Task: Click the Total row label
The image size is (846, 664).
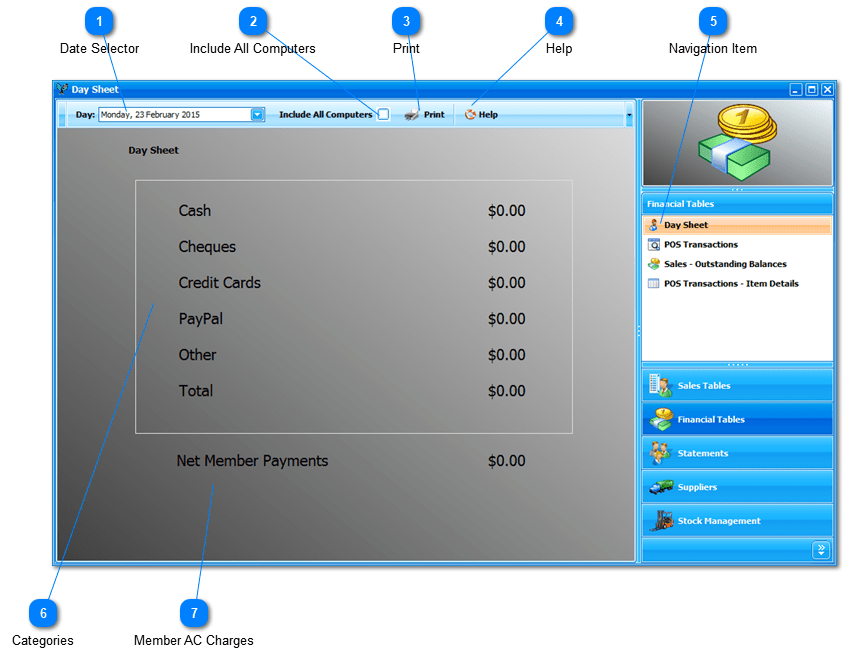Action: tap(196, 391)
